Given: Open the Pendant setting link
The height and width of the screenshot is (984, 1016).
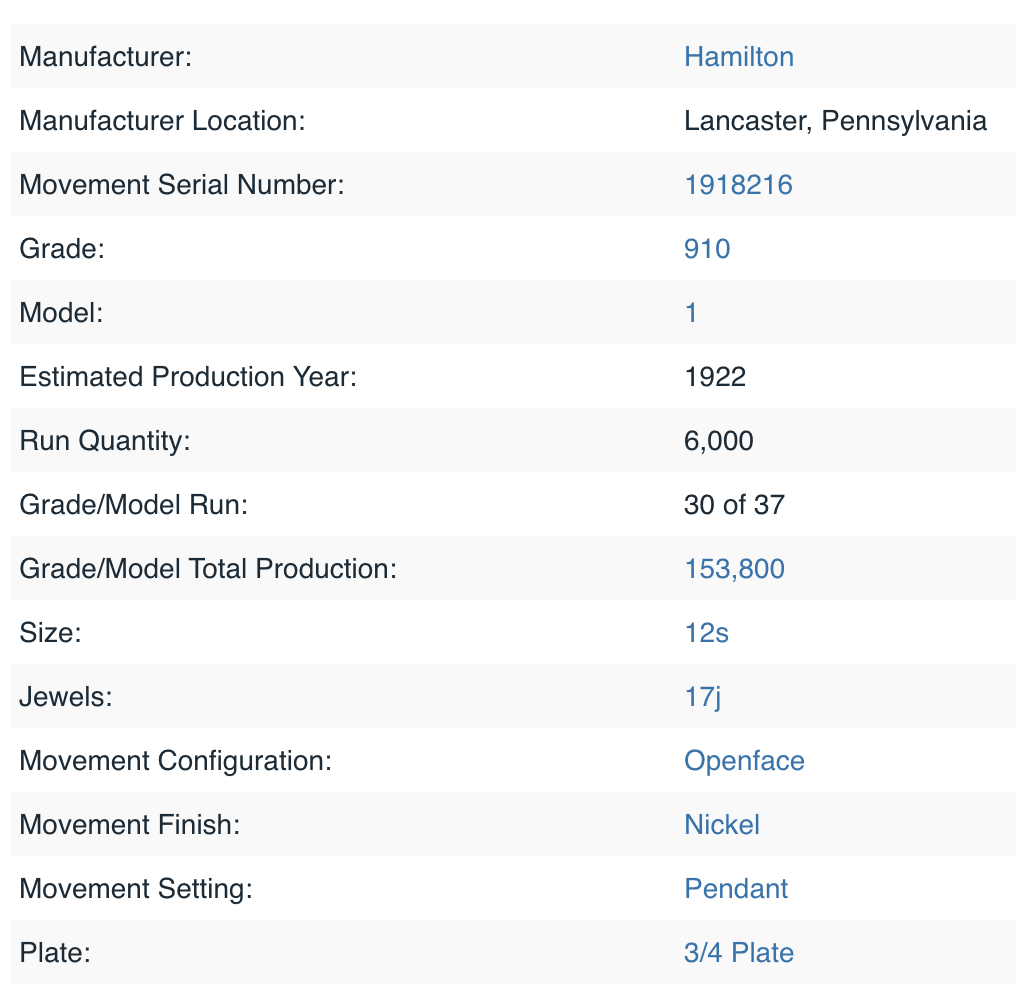Looking at the screenshot, I should 736,889.
